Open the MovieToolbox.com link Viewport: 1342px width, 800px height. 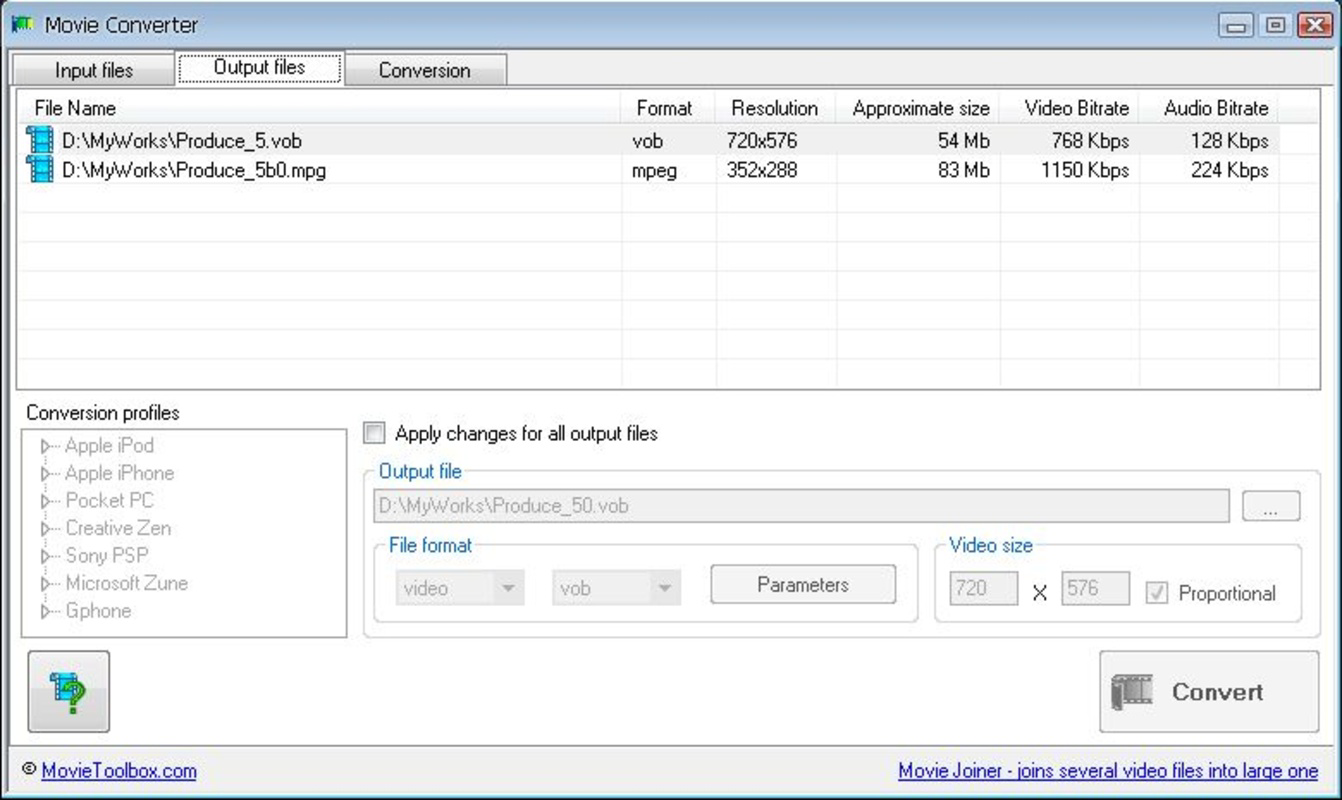click(x=119, y=771)
